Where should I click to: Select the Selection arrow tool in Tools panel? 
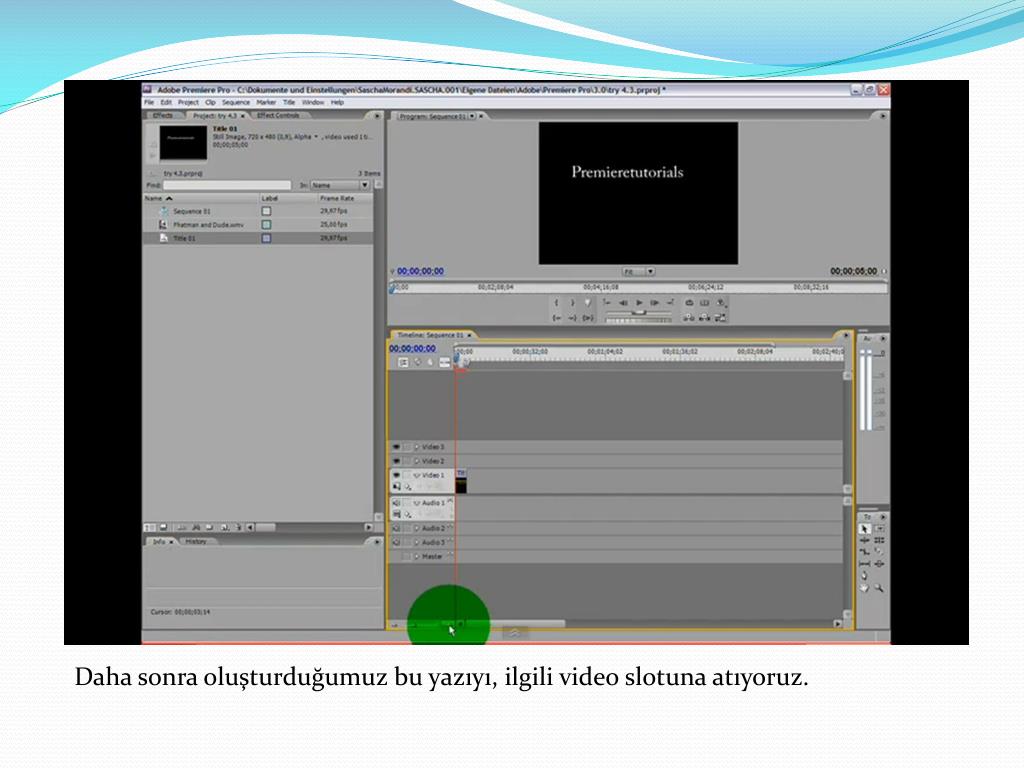click(865, 529)
